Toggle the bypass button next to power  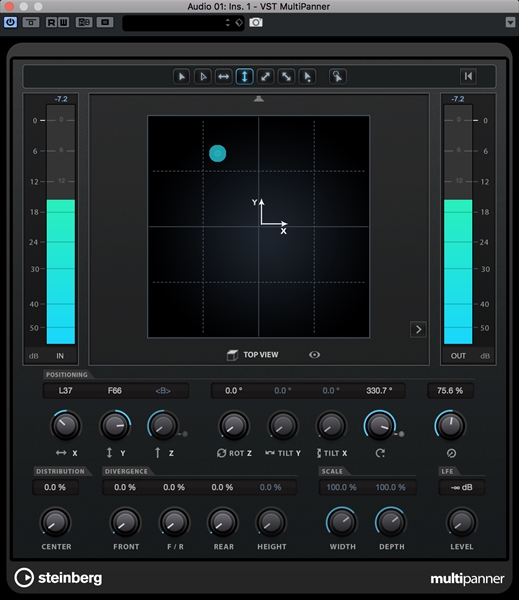tap(31, 22)
